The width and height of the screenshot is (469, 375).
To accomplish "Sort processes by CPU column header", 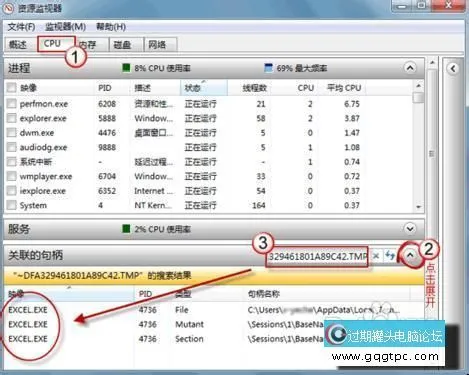I will coord(306,88).
